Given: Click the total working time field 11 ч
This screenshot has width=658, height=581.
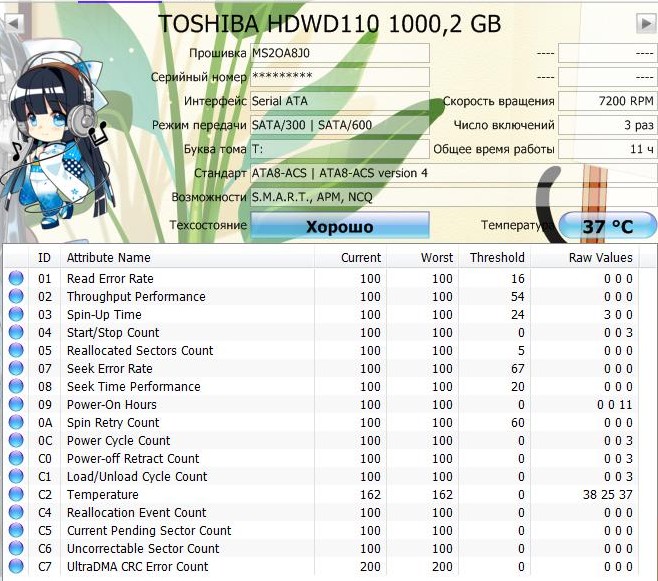Looking at the screenshot, I should coord(607,149).
